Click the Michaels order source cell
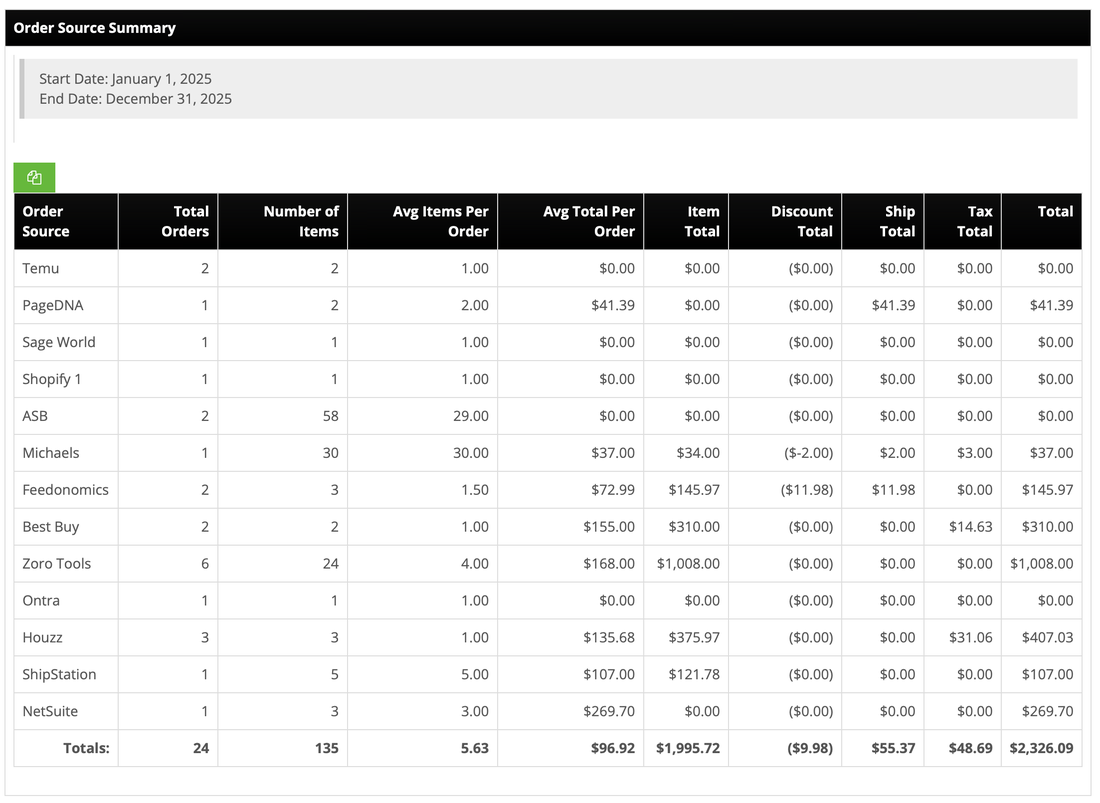Image resolution: width=1100 pixels, height=803 pixels. [66, 453]
